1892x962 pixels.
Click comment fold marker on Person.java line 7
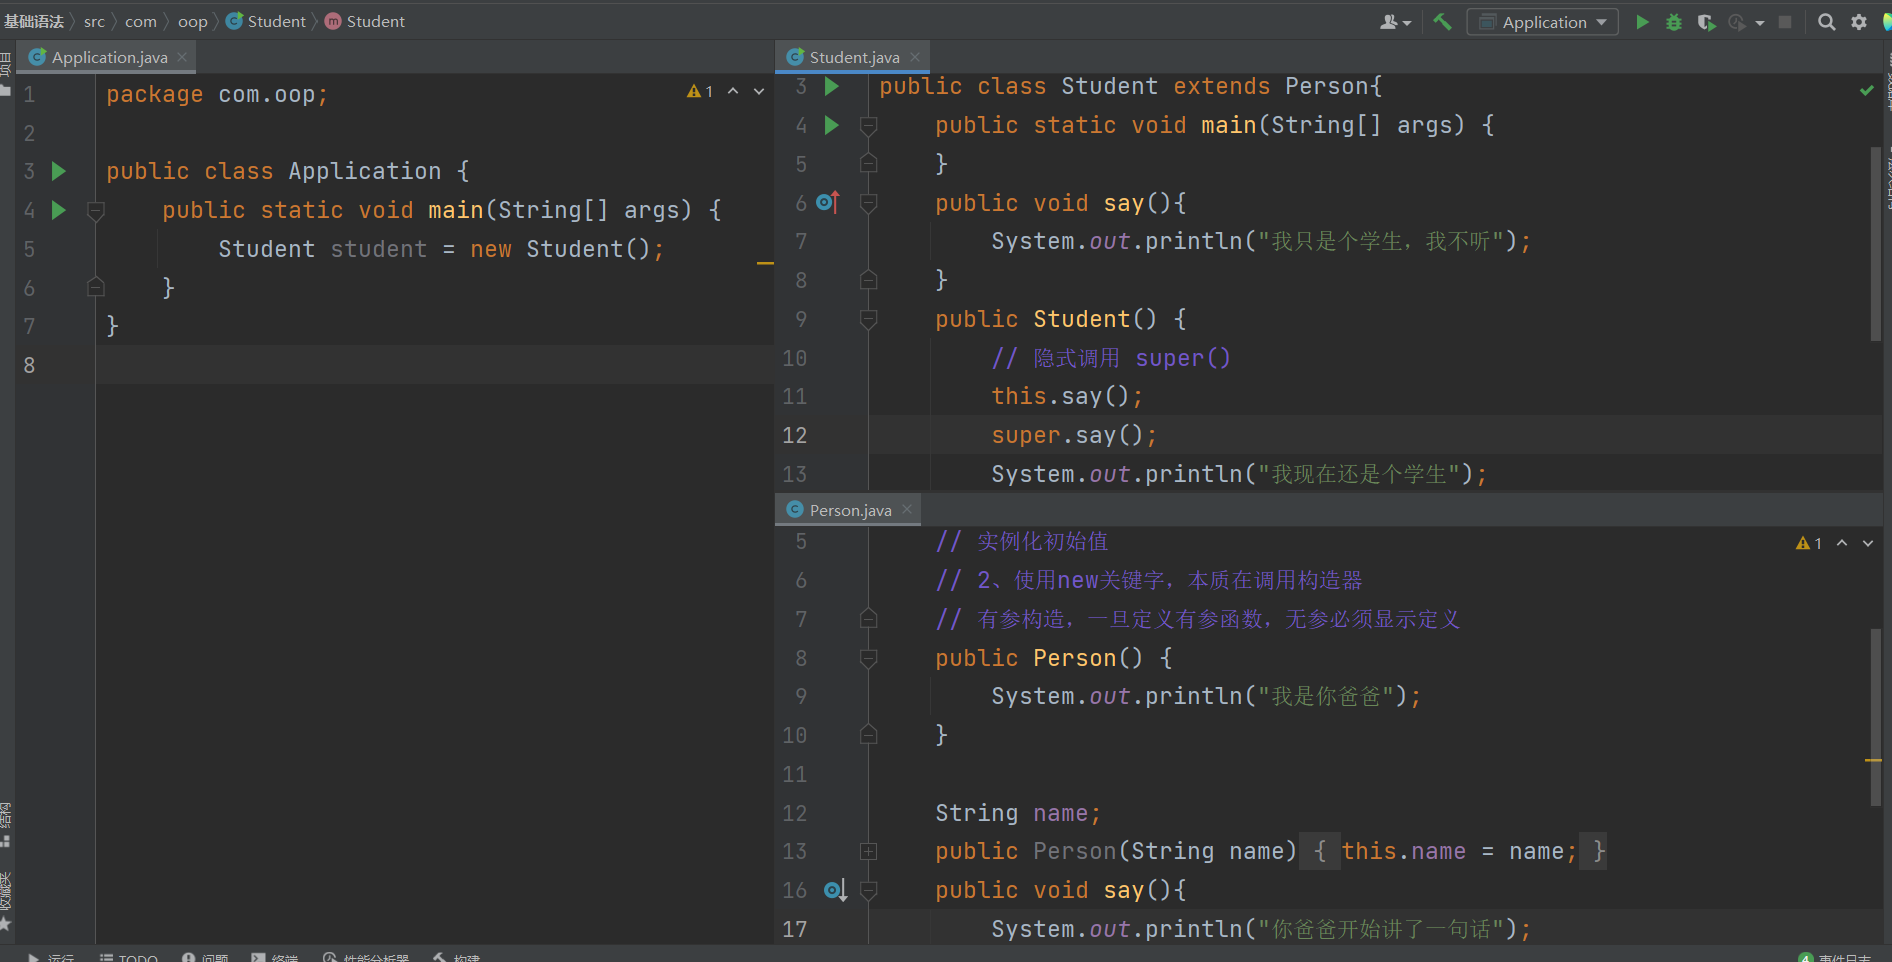(869, 619)
